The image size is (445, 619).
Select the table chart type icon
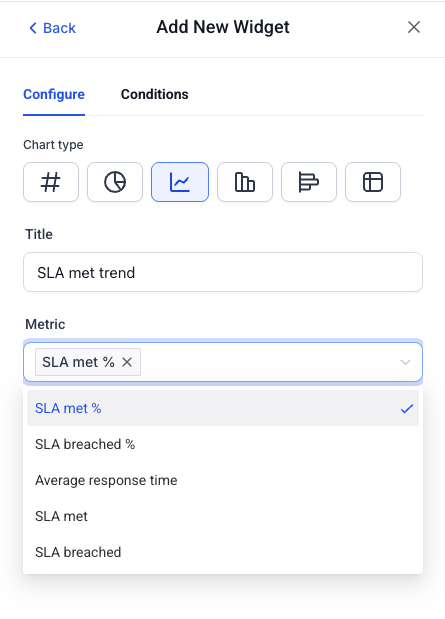(x=373, y=182)
